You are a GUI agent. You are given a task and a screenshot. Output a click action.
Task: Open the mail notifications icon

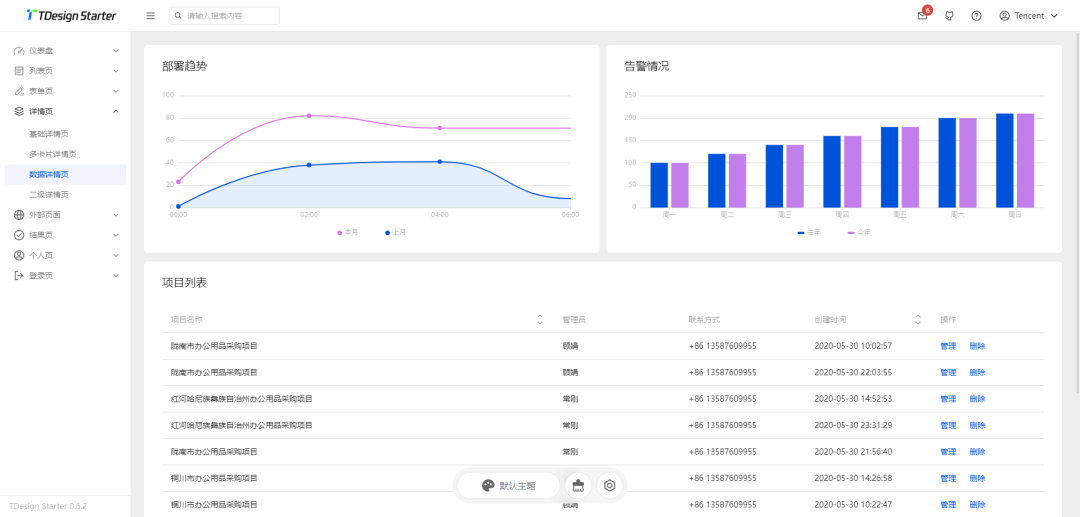click(x=922, y=16)
